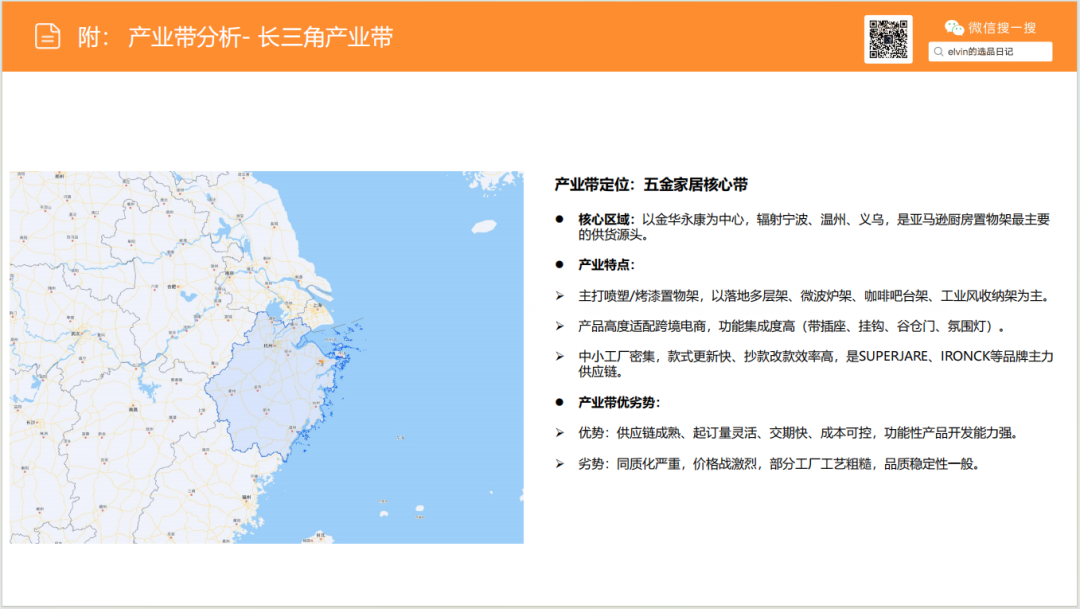Click the Hangzhou marker on the map

click(x=268, y=343)
